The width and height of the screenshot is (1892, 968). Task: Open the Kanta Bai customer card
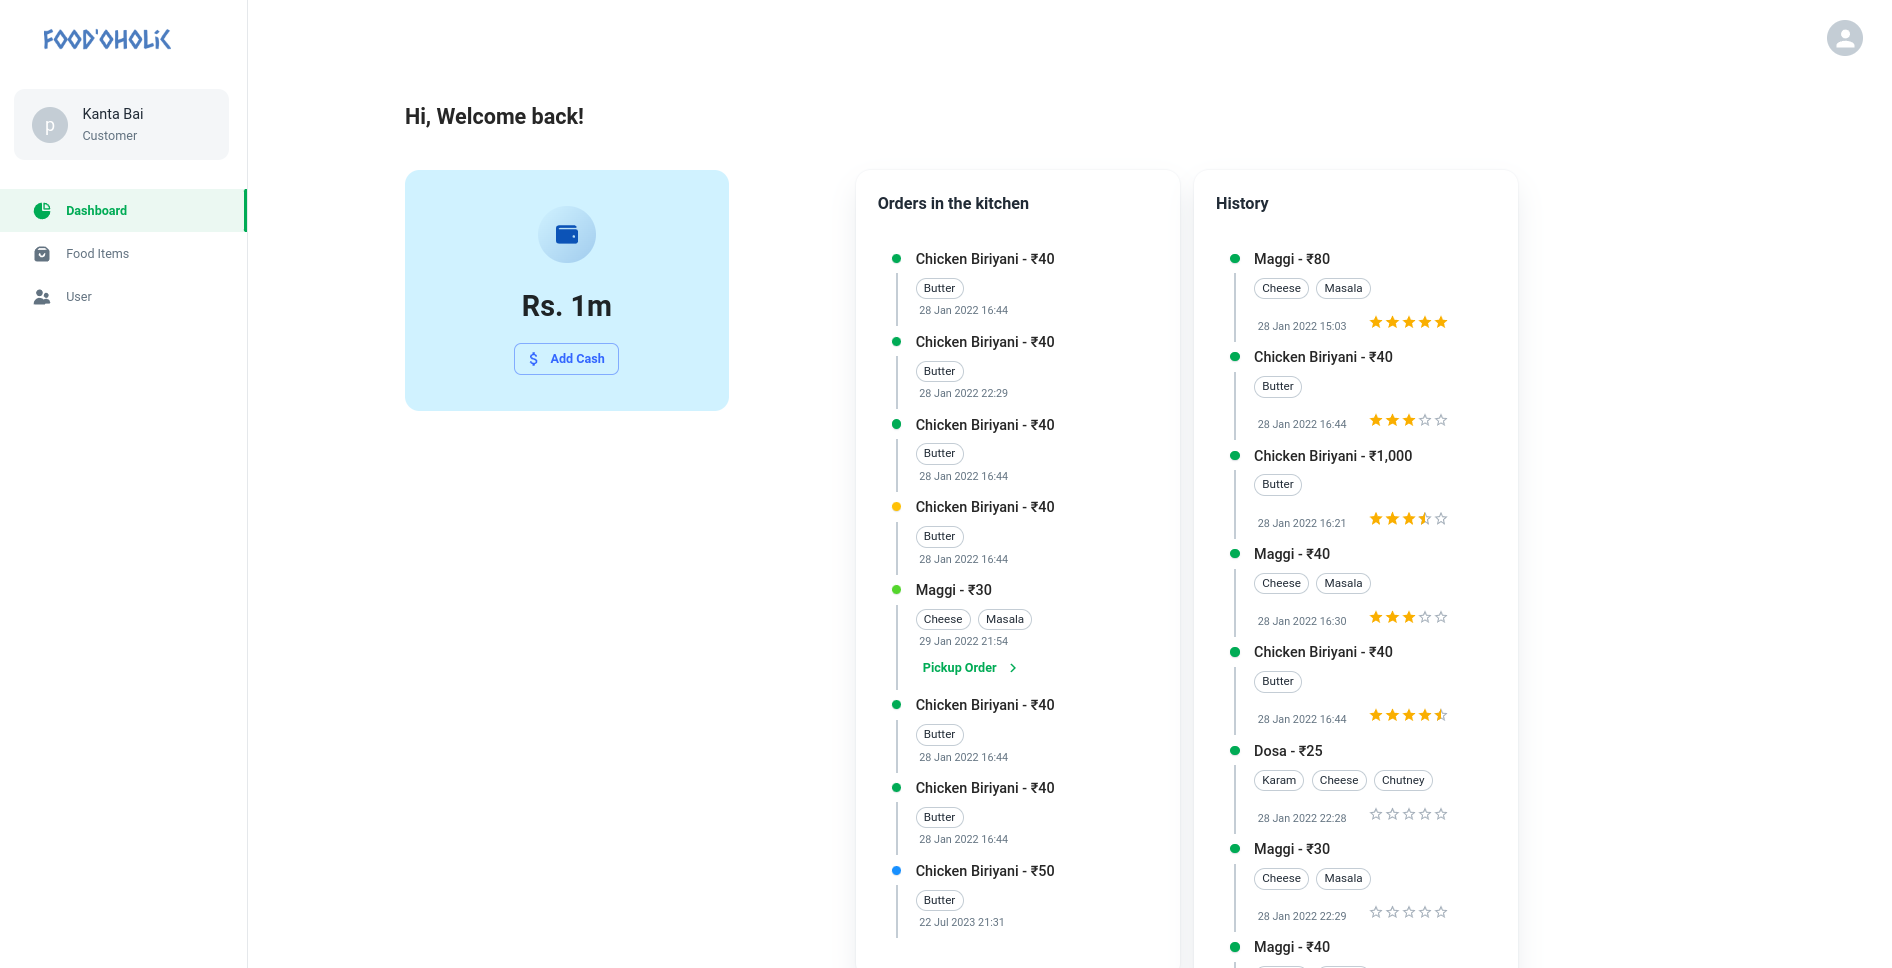pyautogui.click(x=121, y=124)
